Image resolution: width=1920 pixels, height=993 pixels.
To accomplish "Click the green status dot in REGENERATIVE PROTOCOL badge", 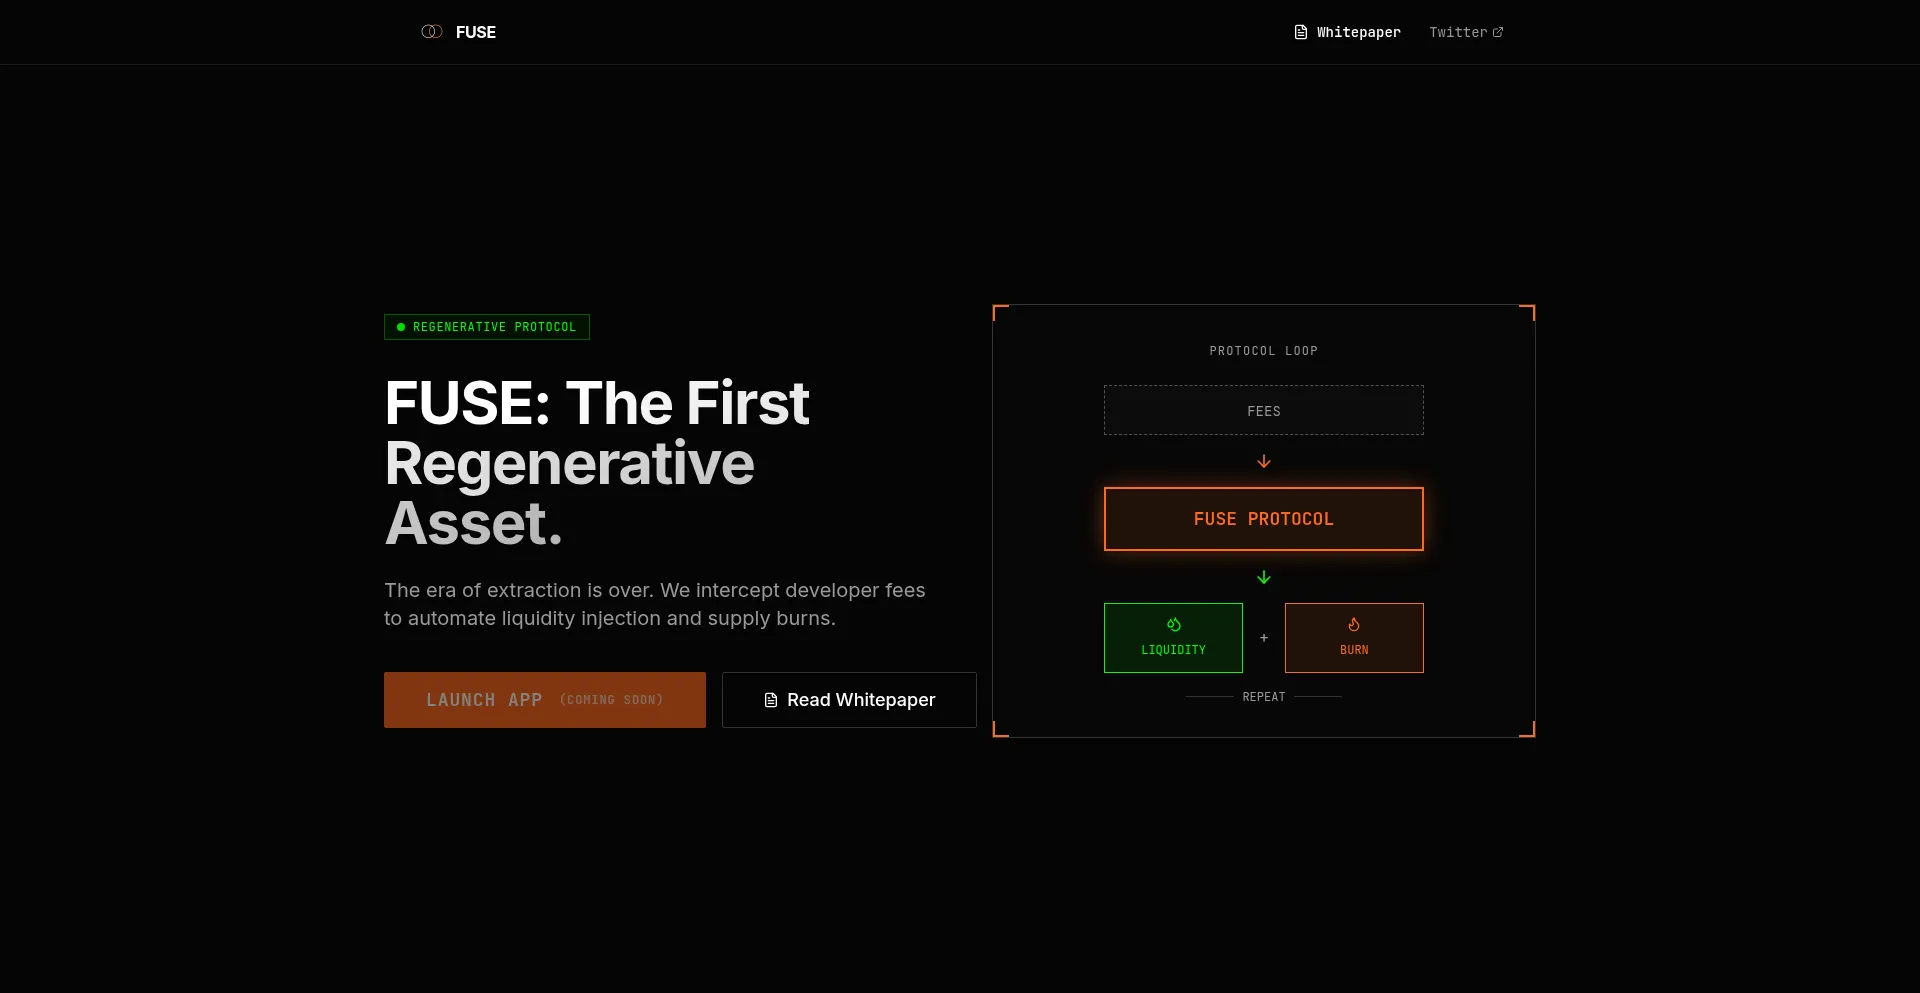I will [x=400, y=327].
